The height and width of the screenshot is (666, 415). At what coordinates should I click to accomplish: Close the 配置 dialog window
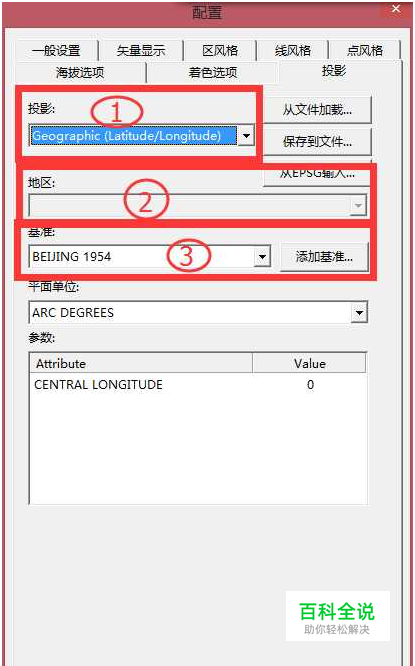[x=396, y=9]
